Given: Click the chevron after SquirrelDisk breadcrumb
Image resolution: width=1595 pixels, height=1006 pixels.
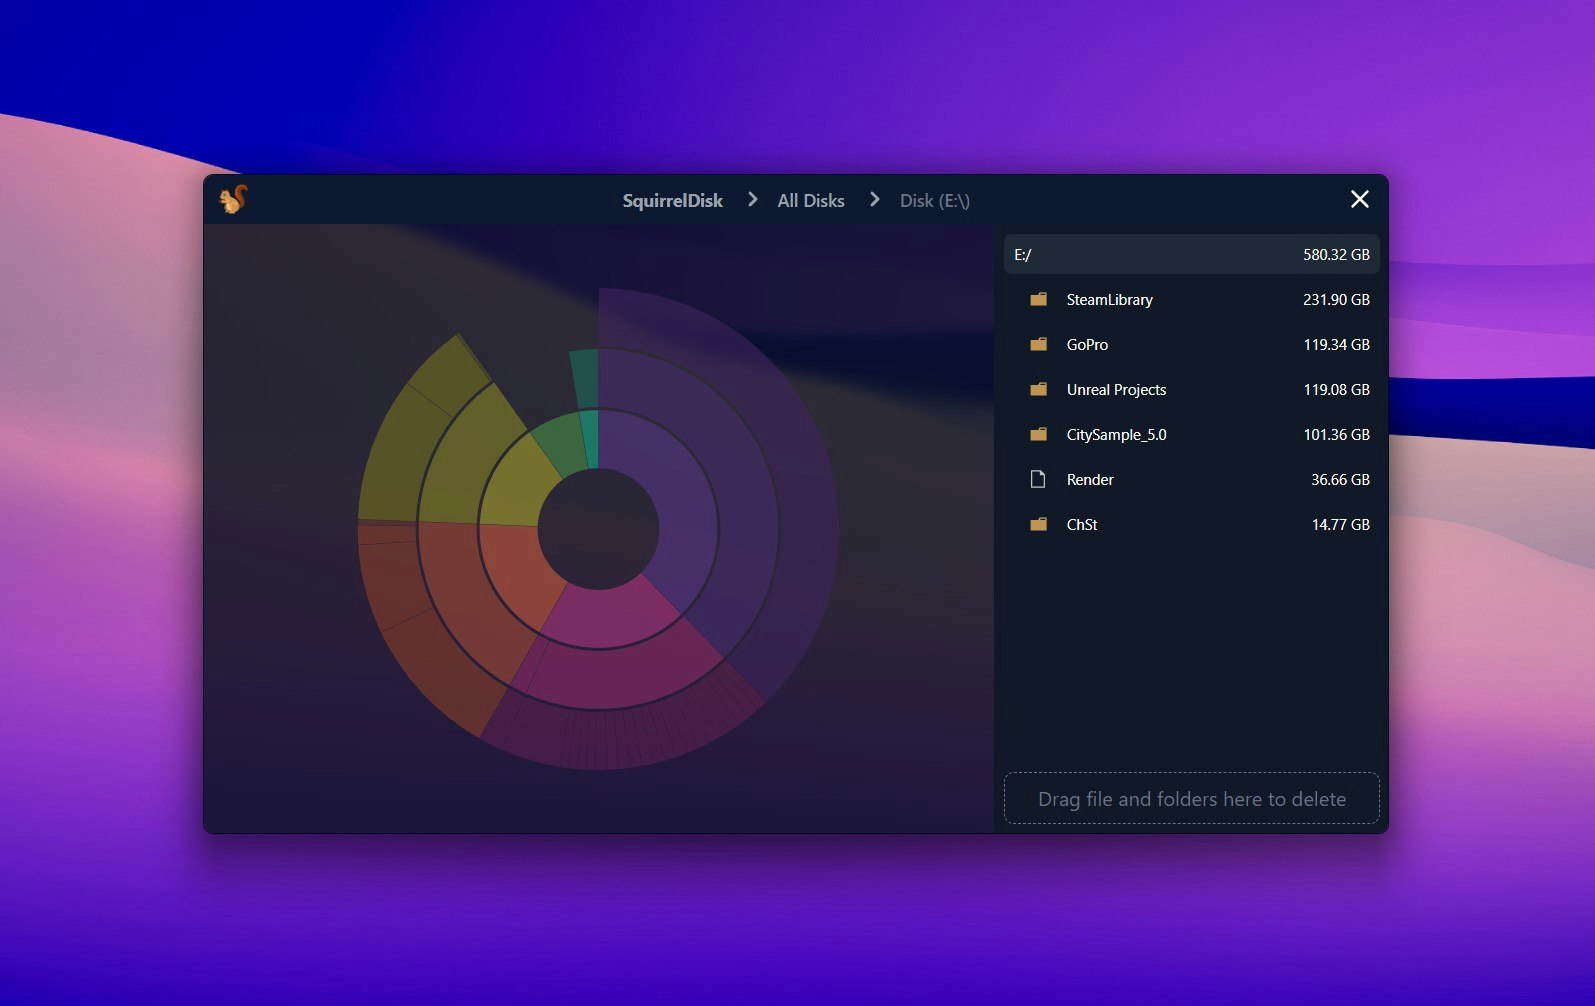Looking at the screenshot, I should [752, 200].
